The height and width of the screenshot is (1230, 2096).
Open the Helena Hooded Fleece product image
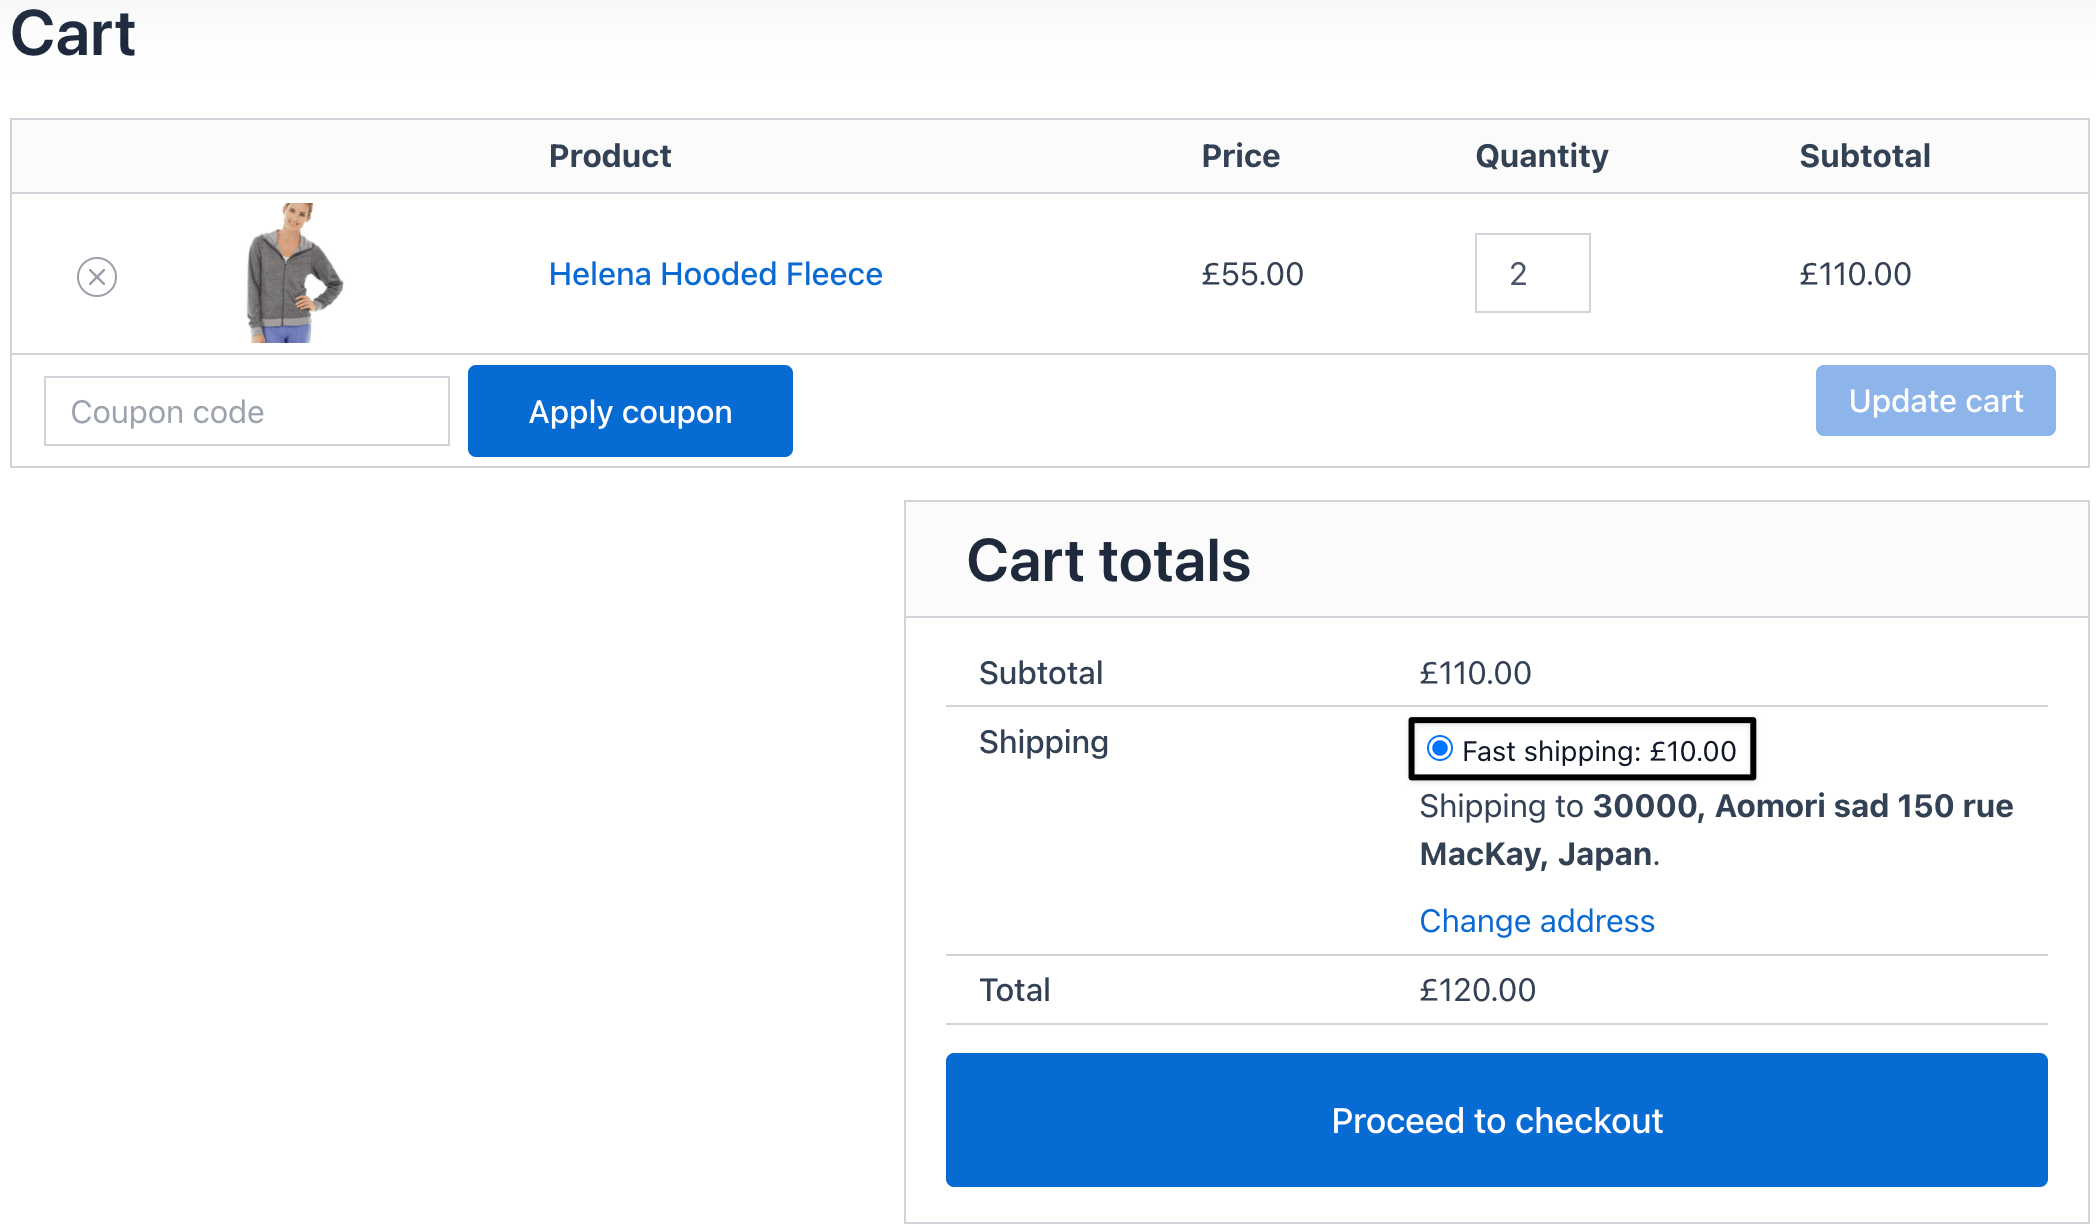pos(293,273)
